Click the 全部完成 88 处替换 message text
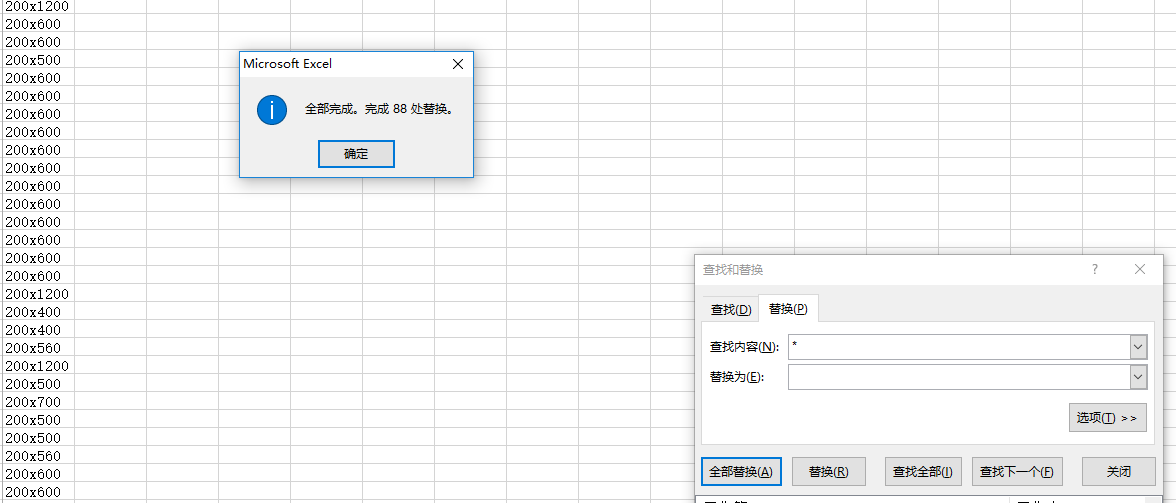The image size is (1176, 503). pyautogui.click(x=380, y=109)
